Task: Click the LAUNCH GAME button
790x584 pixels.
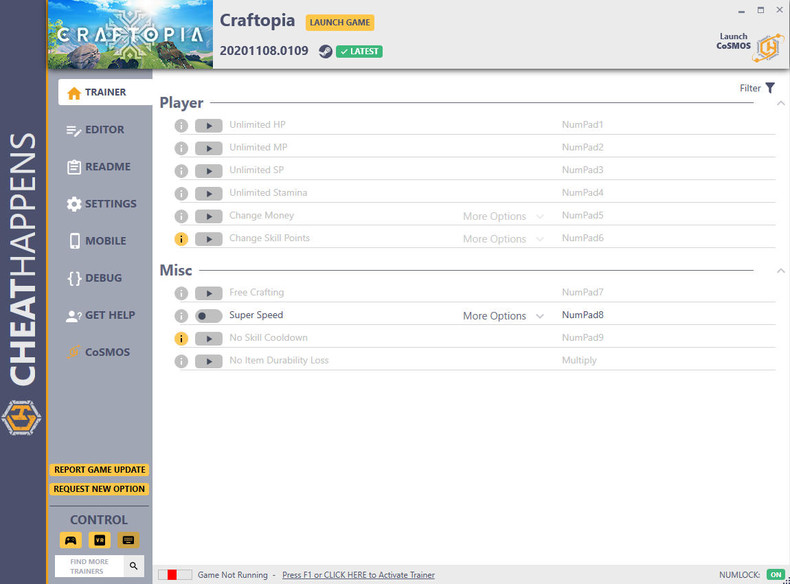Action: coord(340,22)
